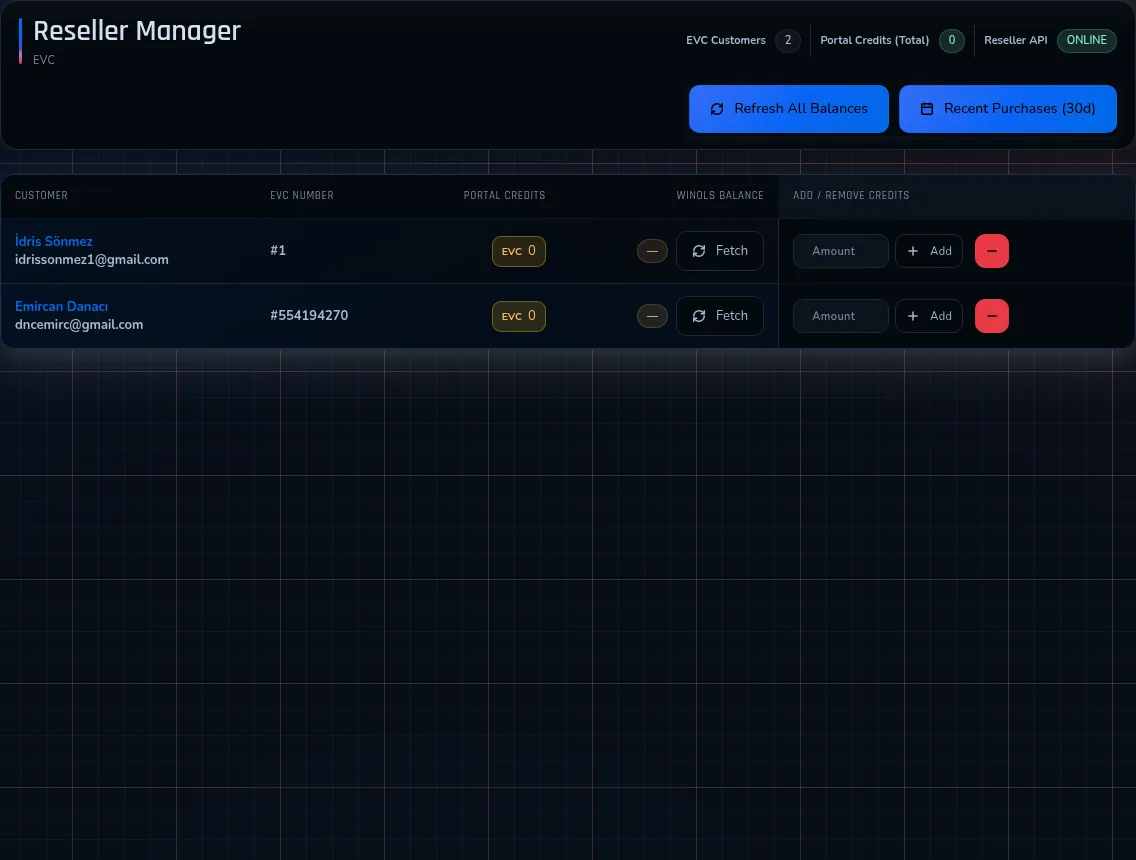Click the Add / Remove Credits column header

tap(851, 196)
